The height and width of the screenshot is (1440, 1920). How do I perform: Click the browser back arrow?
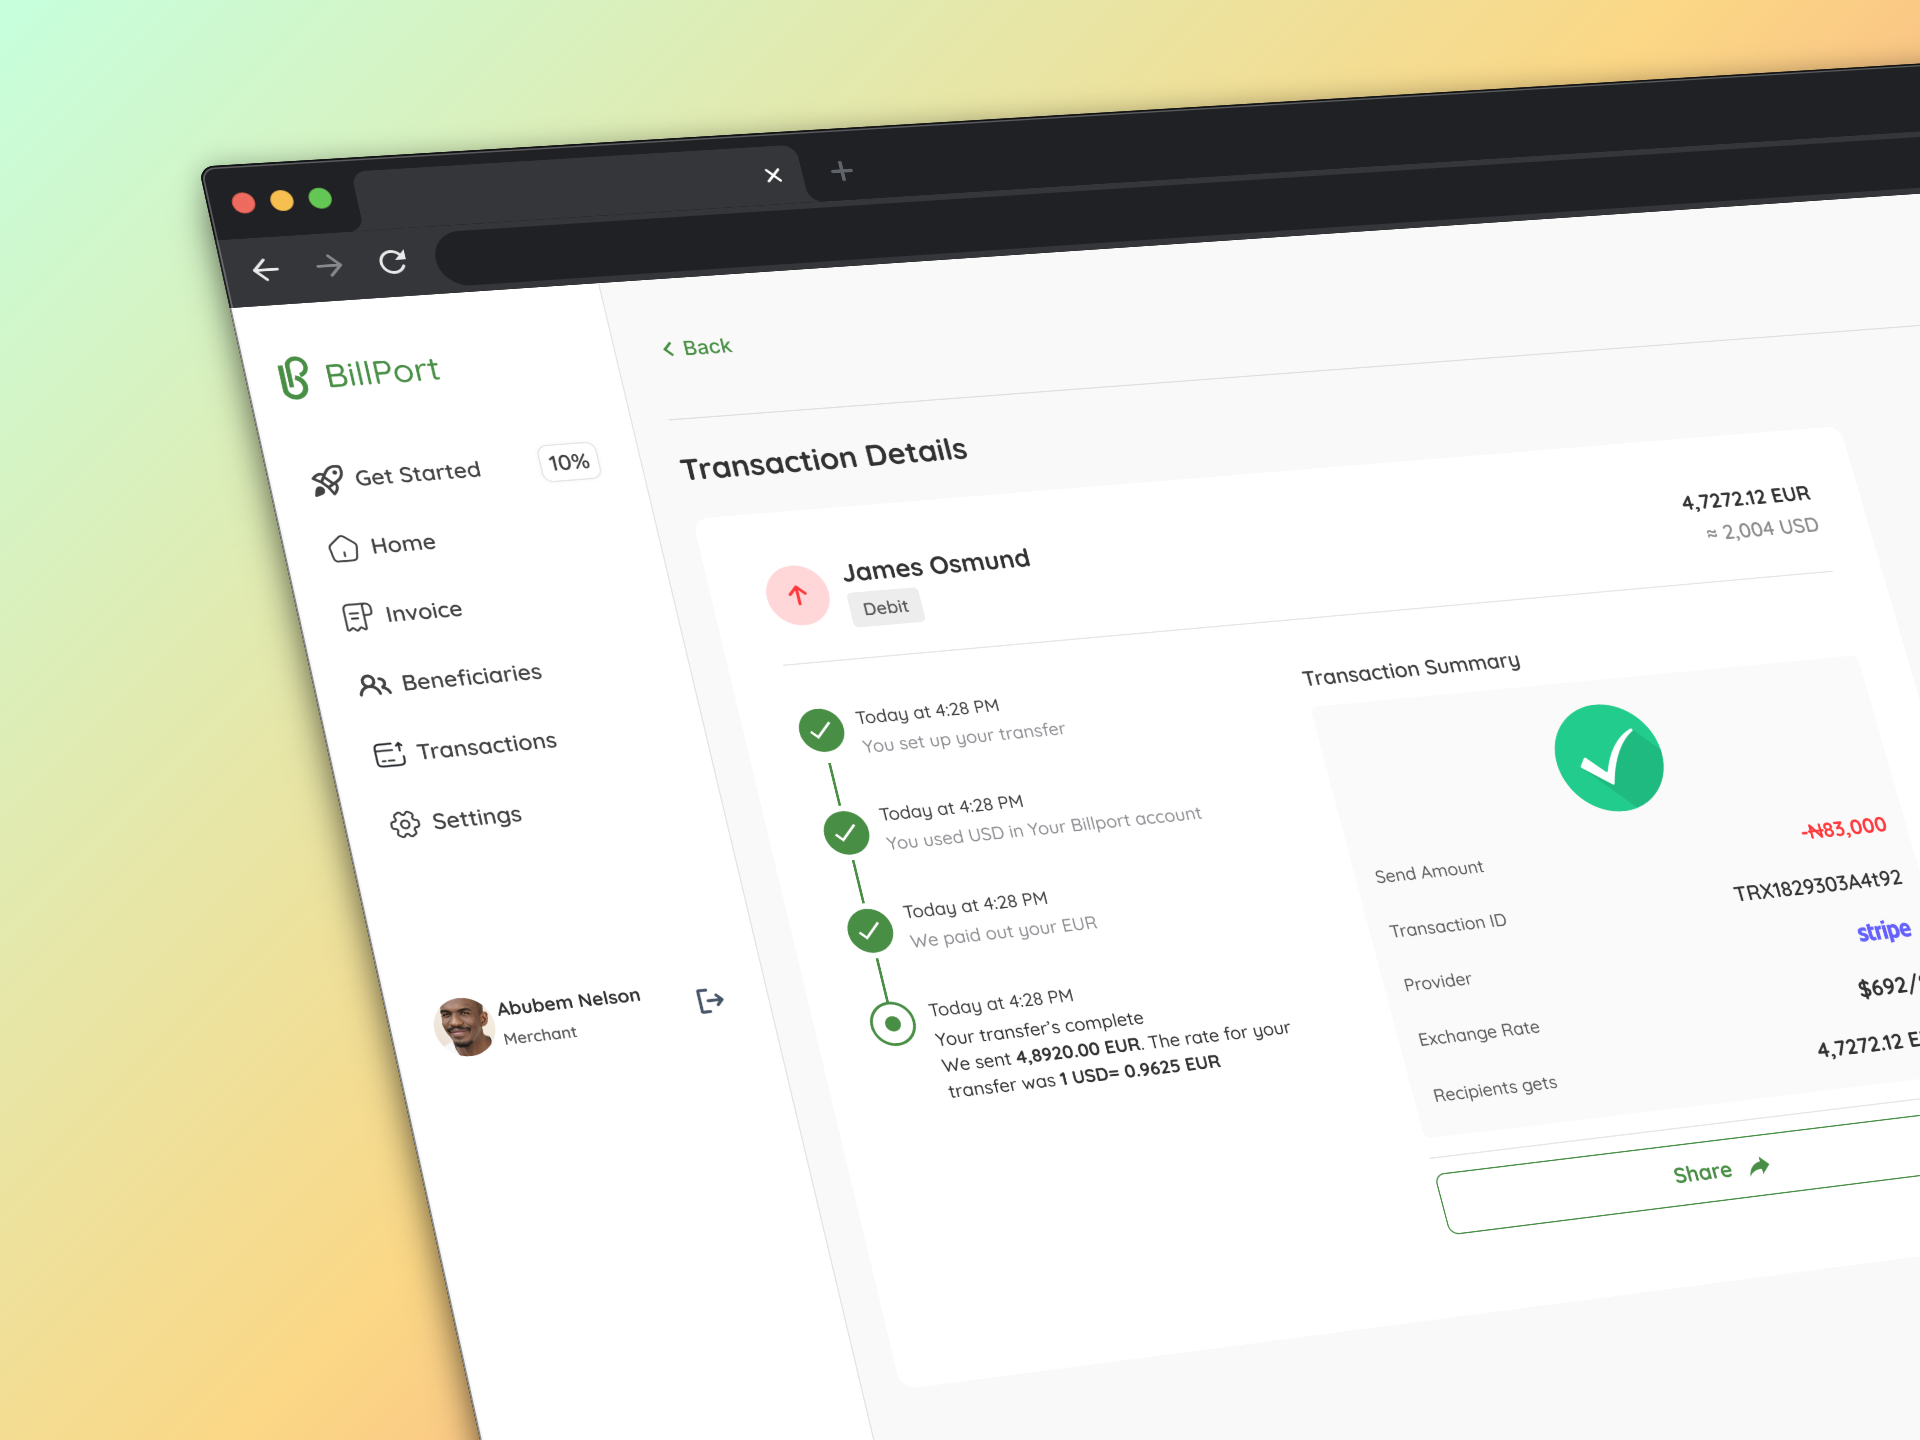265,269
